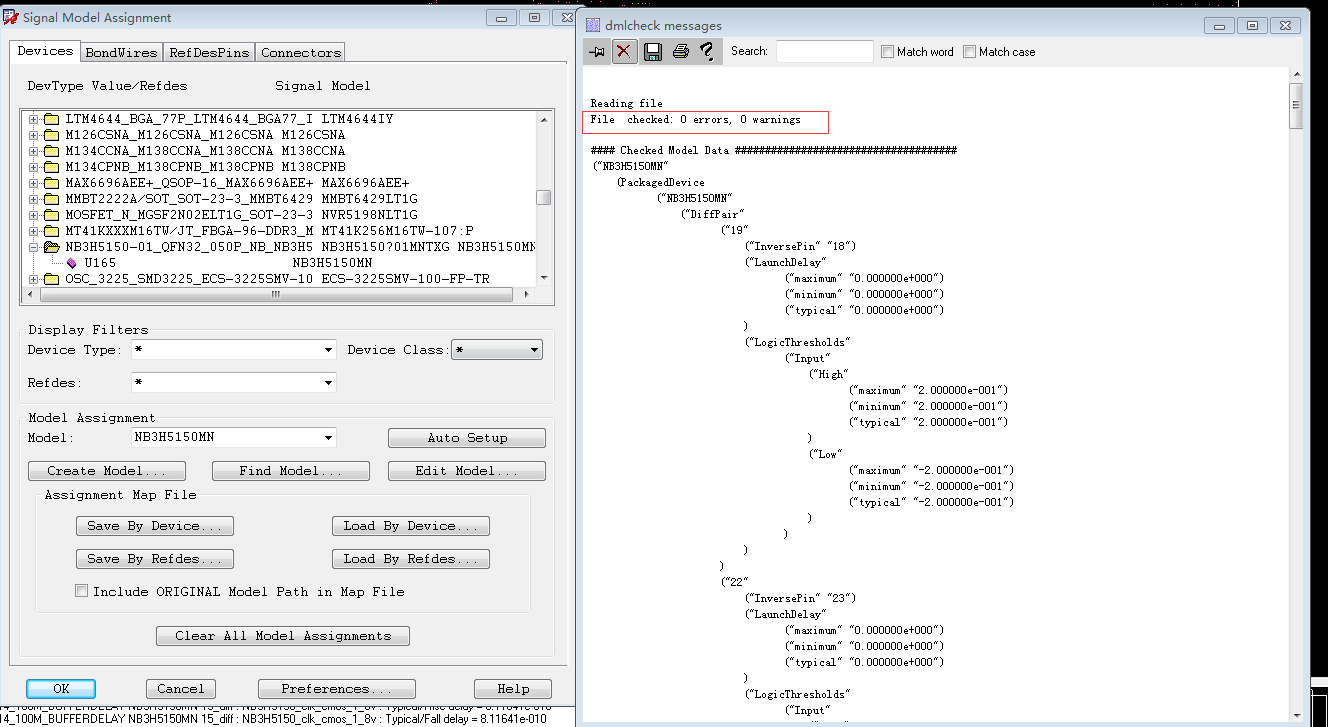This screenshot has height=727, width=1328.
Task: Click the Signal Model Assignment title bar icon
Action: pos(11,18)
